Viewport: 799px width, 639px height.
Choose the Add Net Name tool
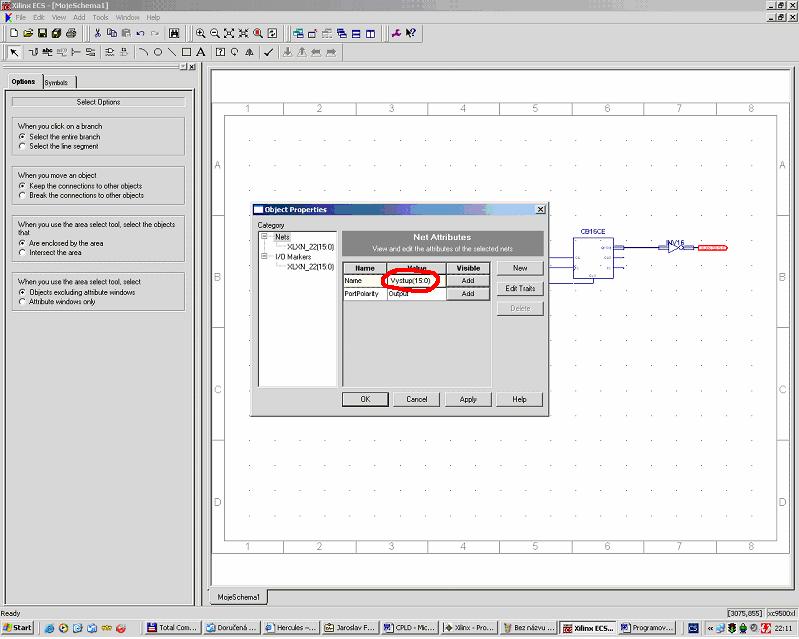(47, 52)
